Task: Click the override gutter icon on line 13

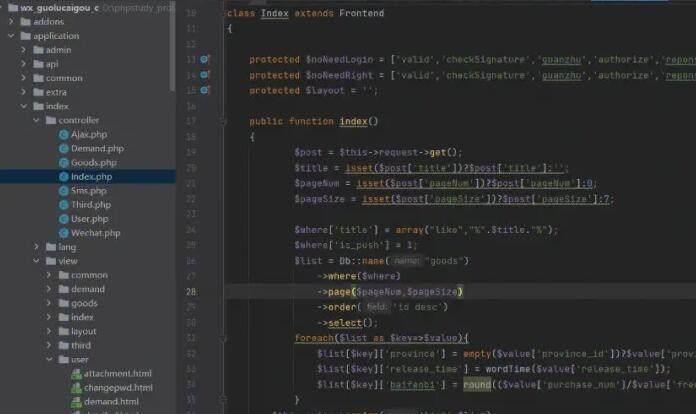Action: click(x=204, y=60)
